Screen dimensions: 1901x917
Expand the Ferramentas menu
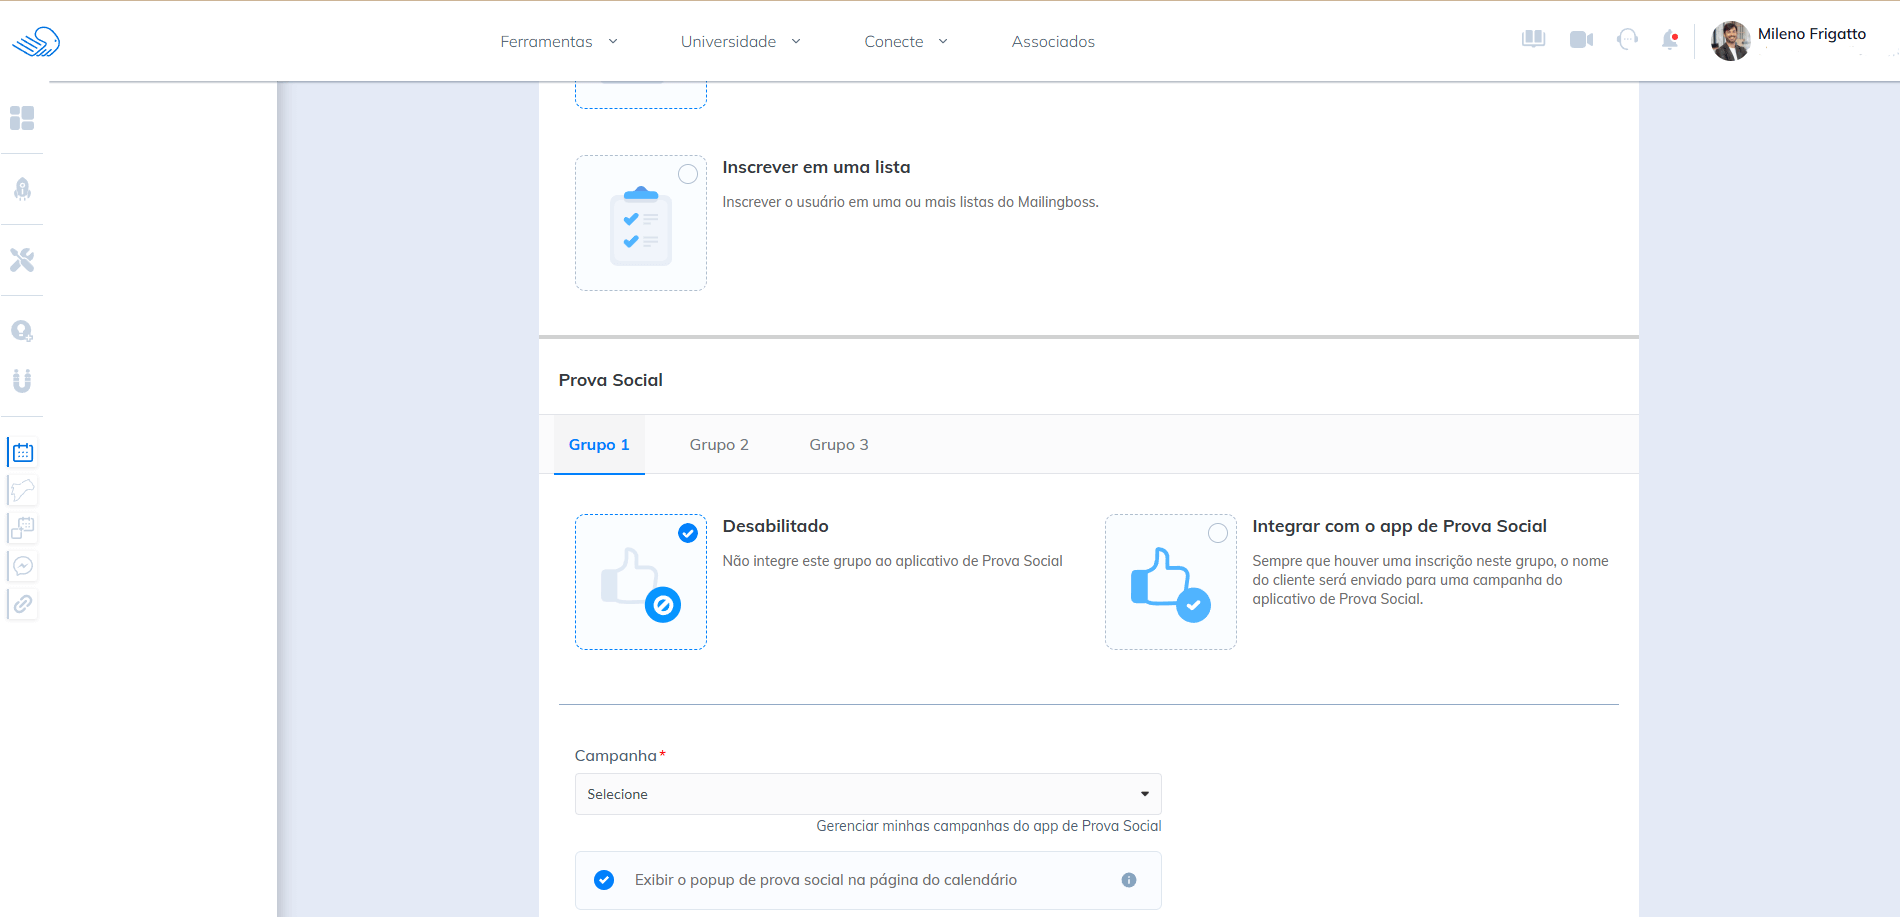pos(558,41)
